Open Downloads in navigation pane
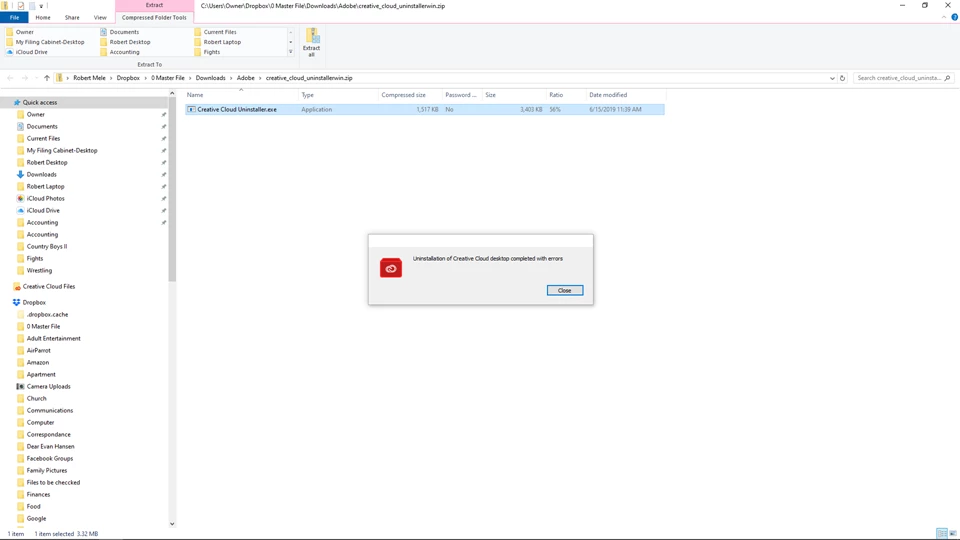 (41, 174)
